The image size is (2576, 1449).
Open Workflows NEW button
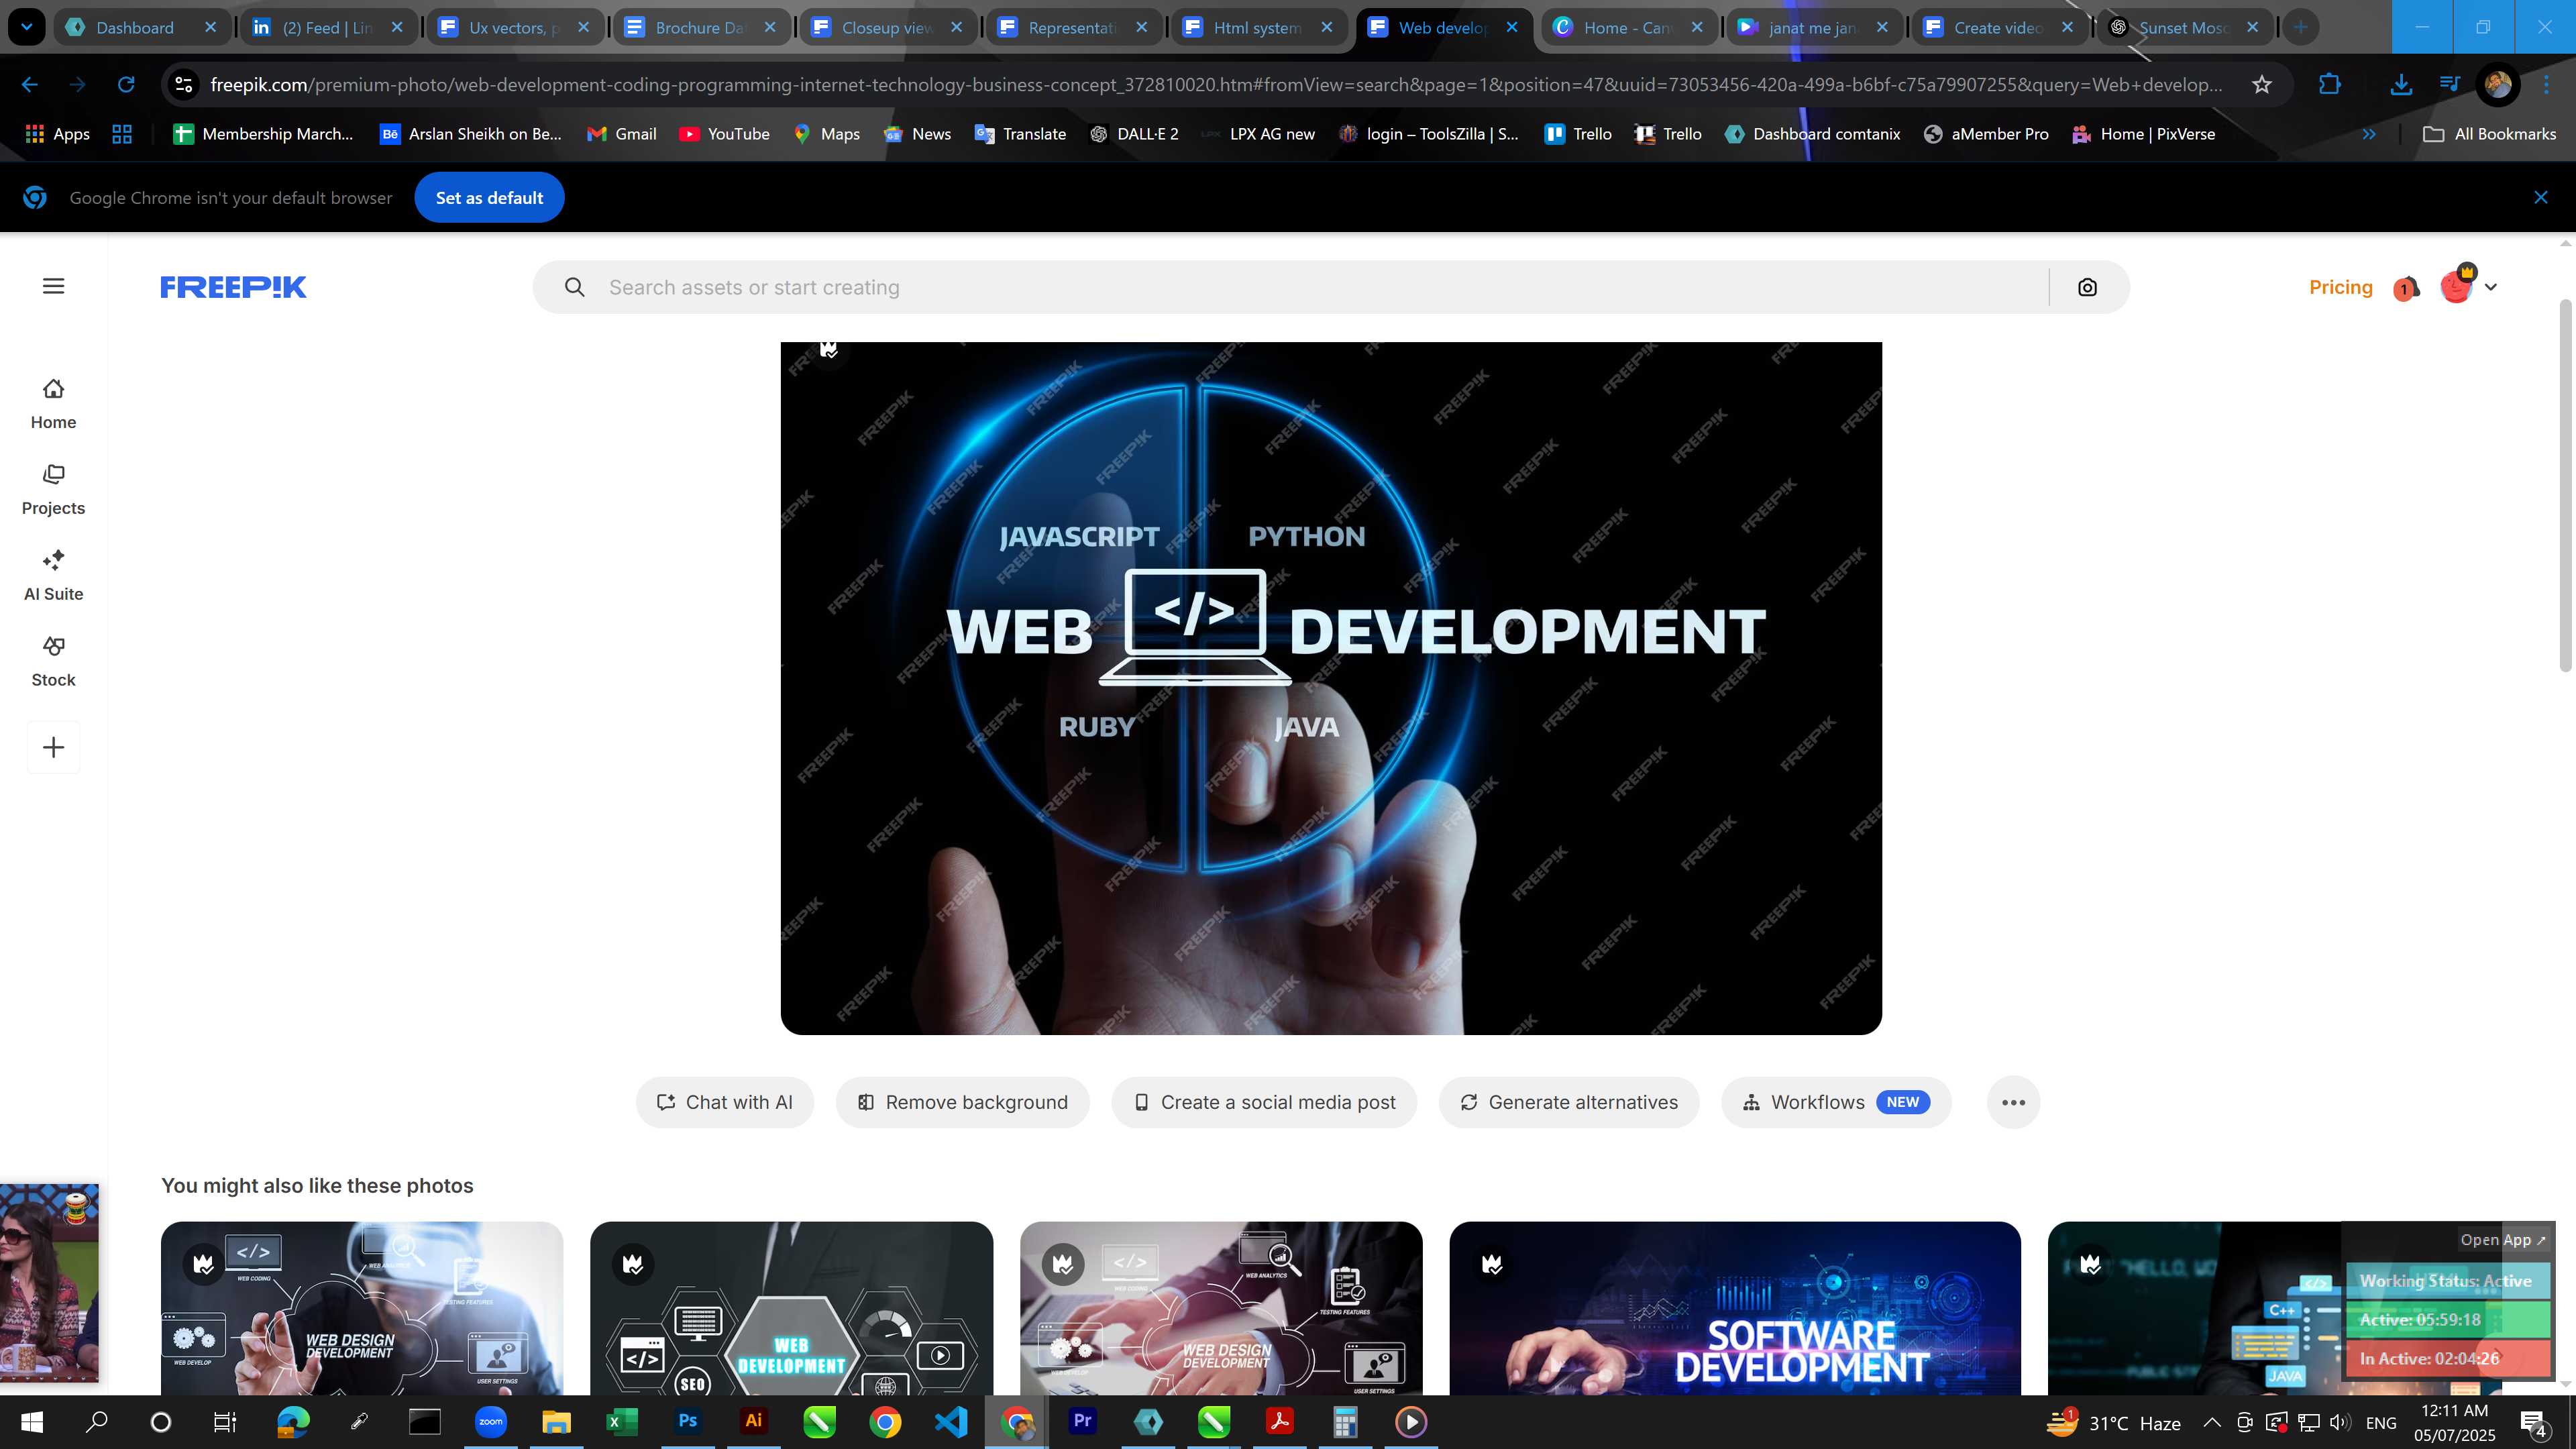click(1836, 1102)
